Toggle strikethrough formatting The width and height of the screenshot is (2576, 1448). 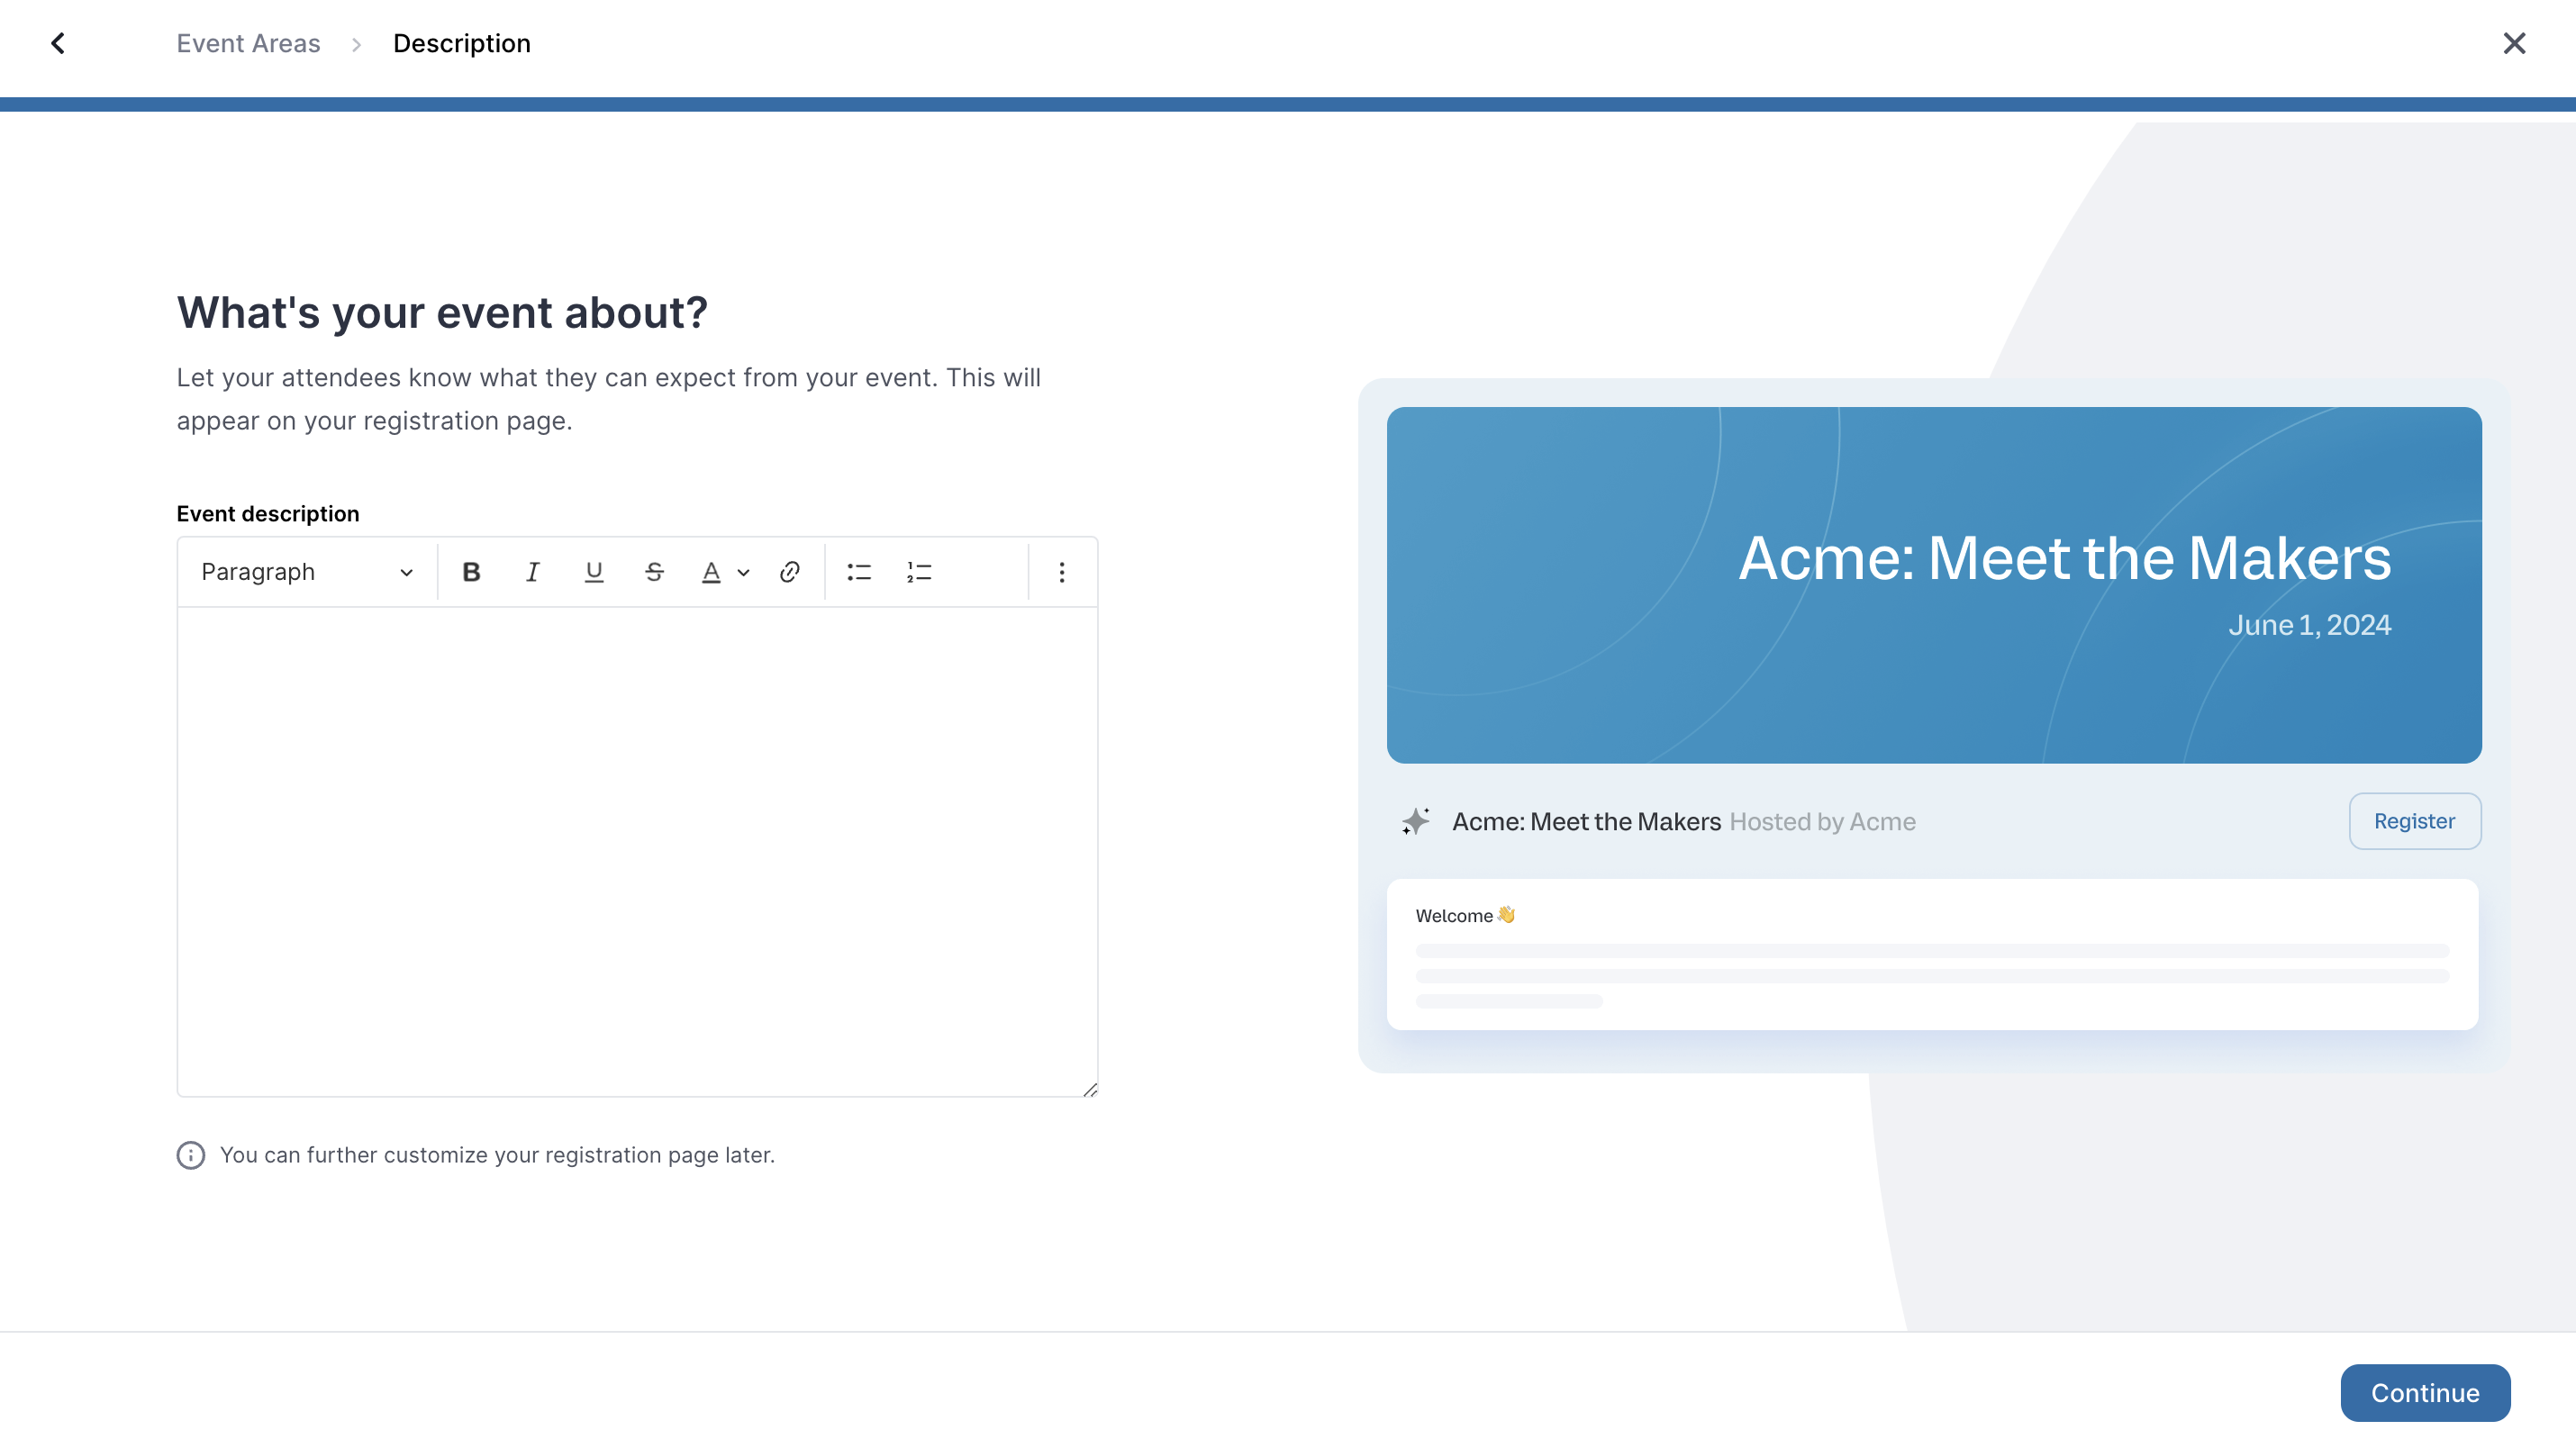[654, 572]
